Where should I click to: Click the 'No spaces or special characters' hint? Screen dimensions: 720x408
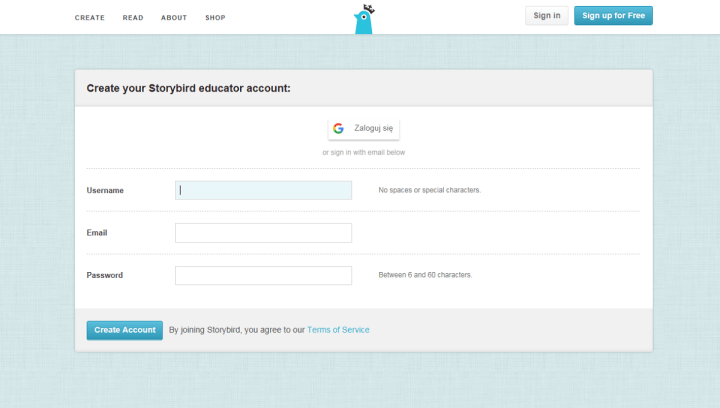click(429, 190)
